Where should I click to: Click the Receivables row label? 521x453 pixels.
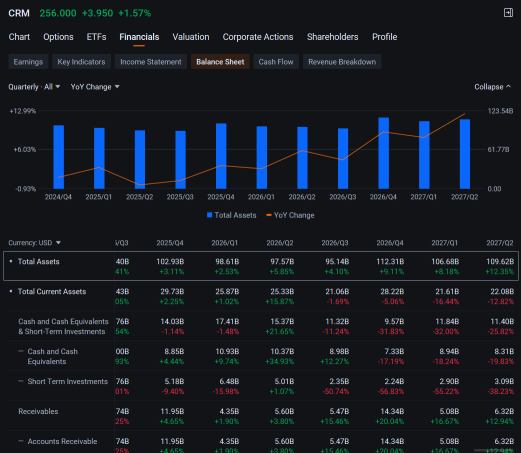tap(38, 412)
